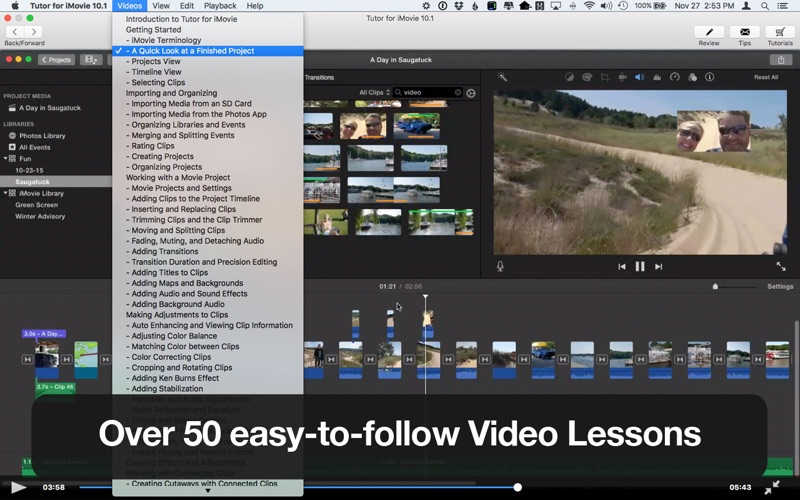Open the View menu
The height and width of the screenshot is (500, 800).
161,6
